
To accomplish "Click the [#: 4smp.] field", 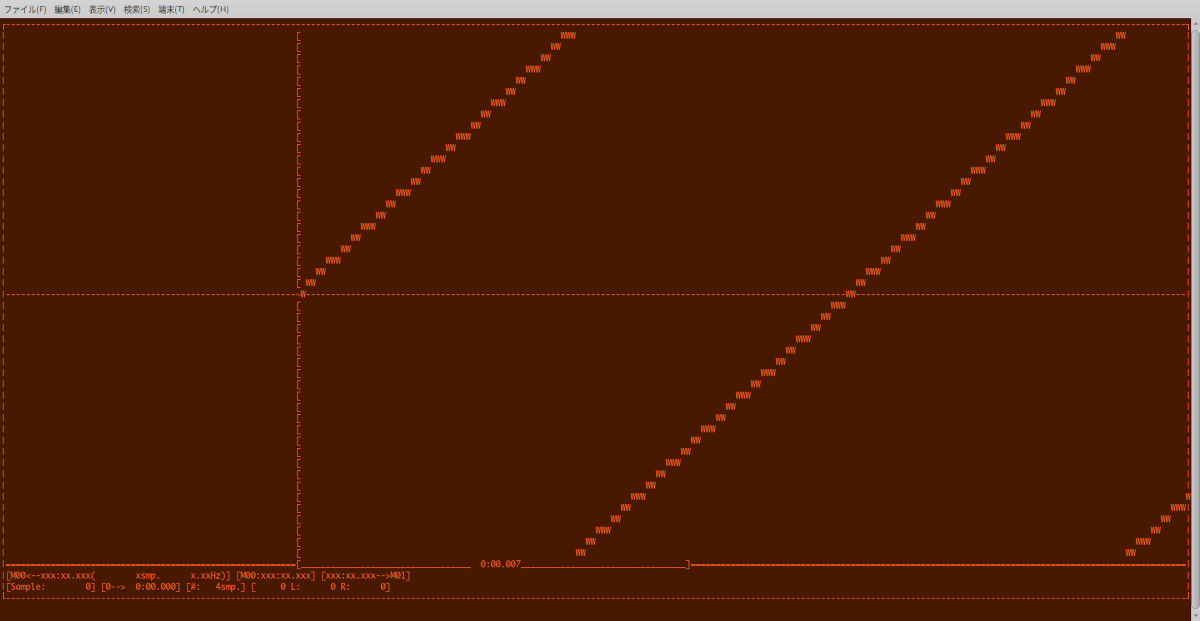I will [x=215, y=587].
